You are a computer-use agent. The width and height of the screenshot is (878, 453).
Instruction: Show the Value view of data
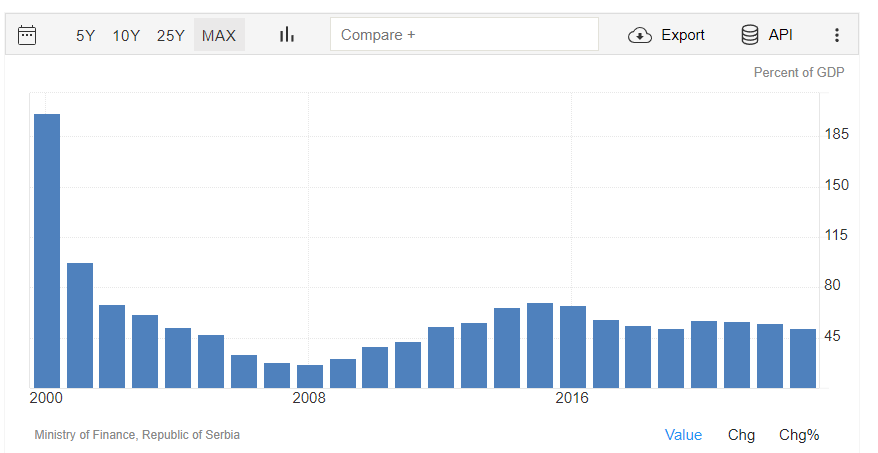click(683, 435)
